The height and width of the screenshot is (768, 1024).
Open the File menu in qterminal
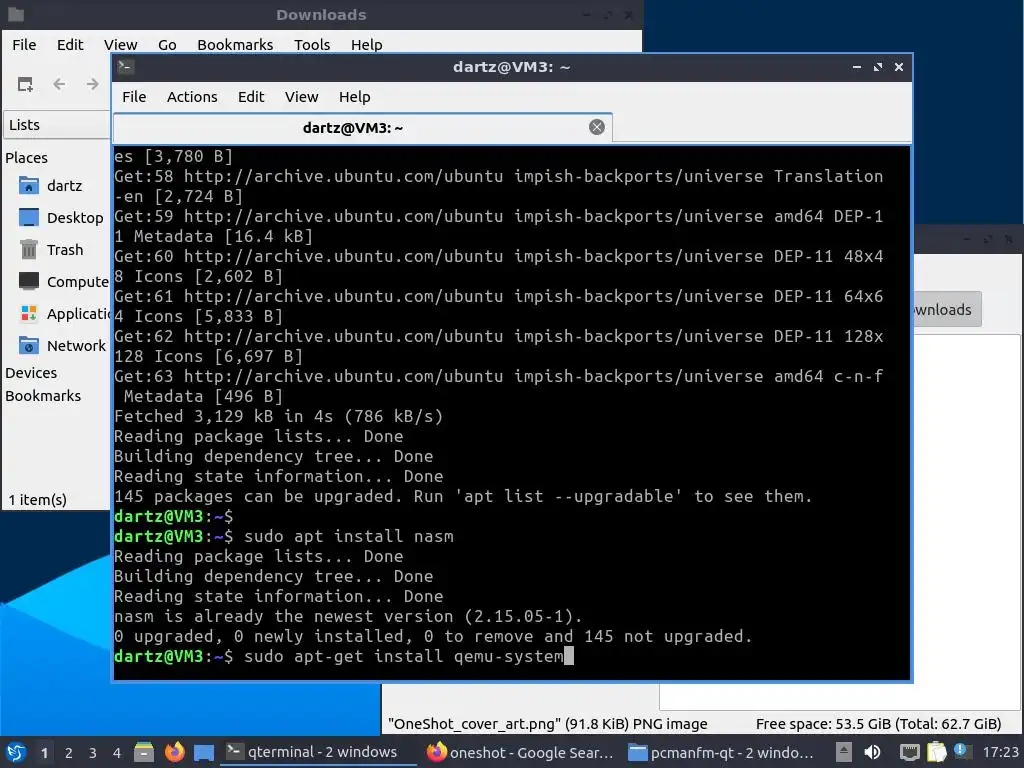click(134, 97)
